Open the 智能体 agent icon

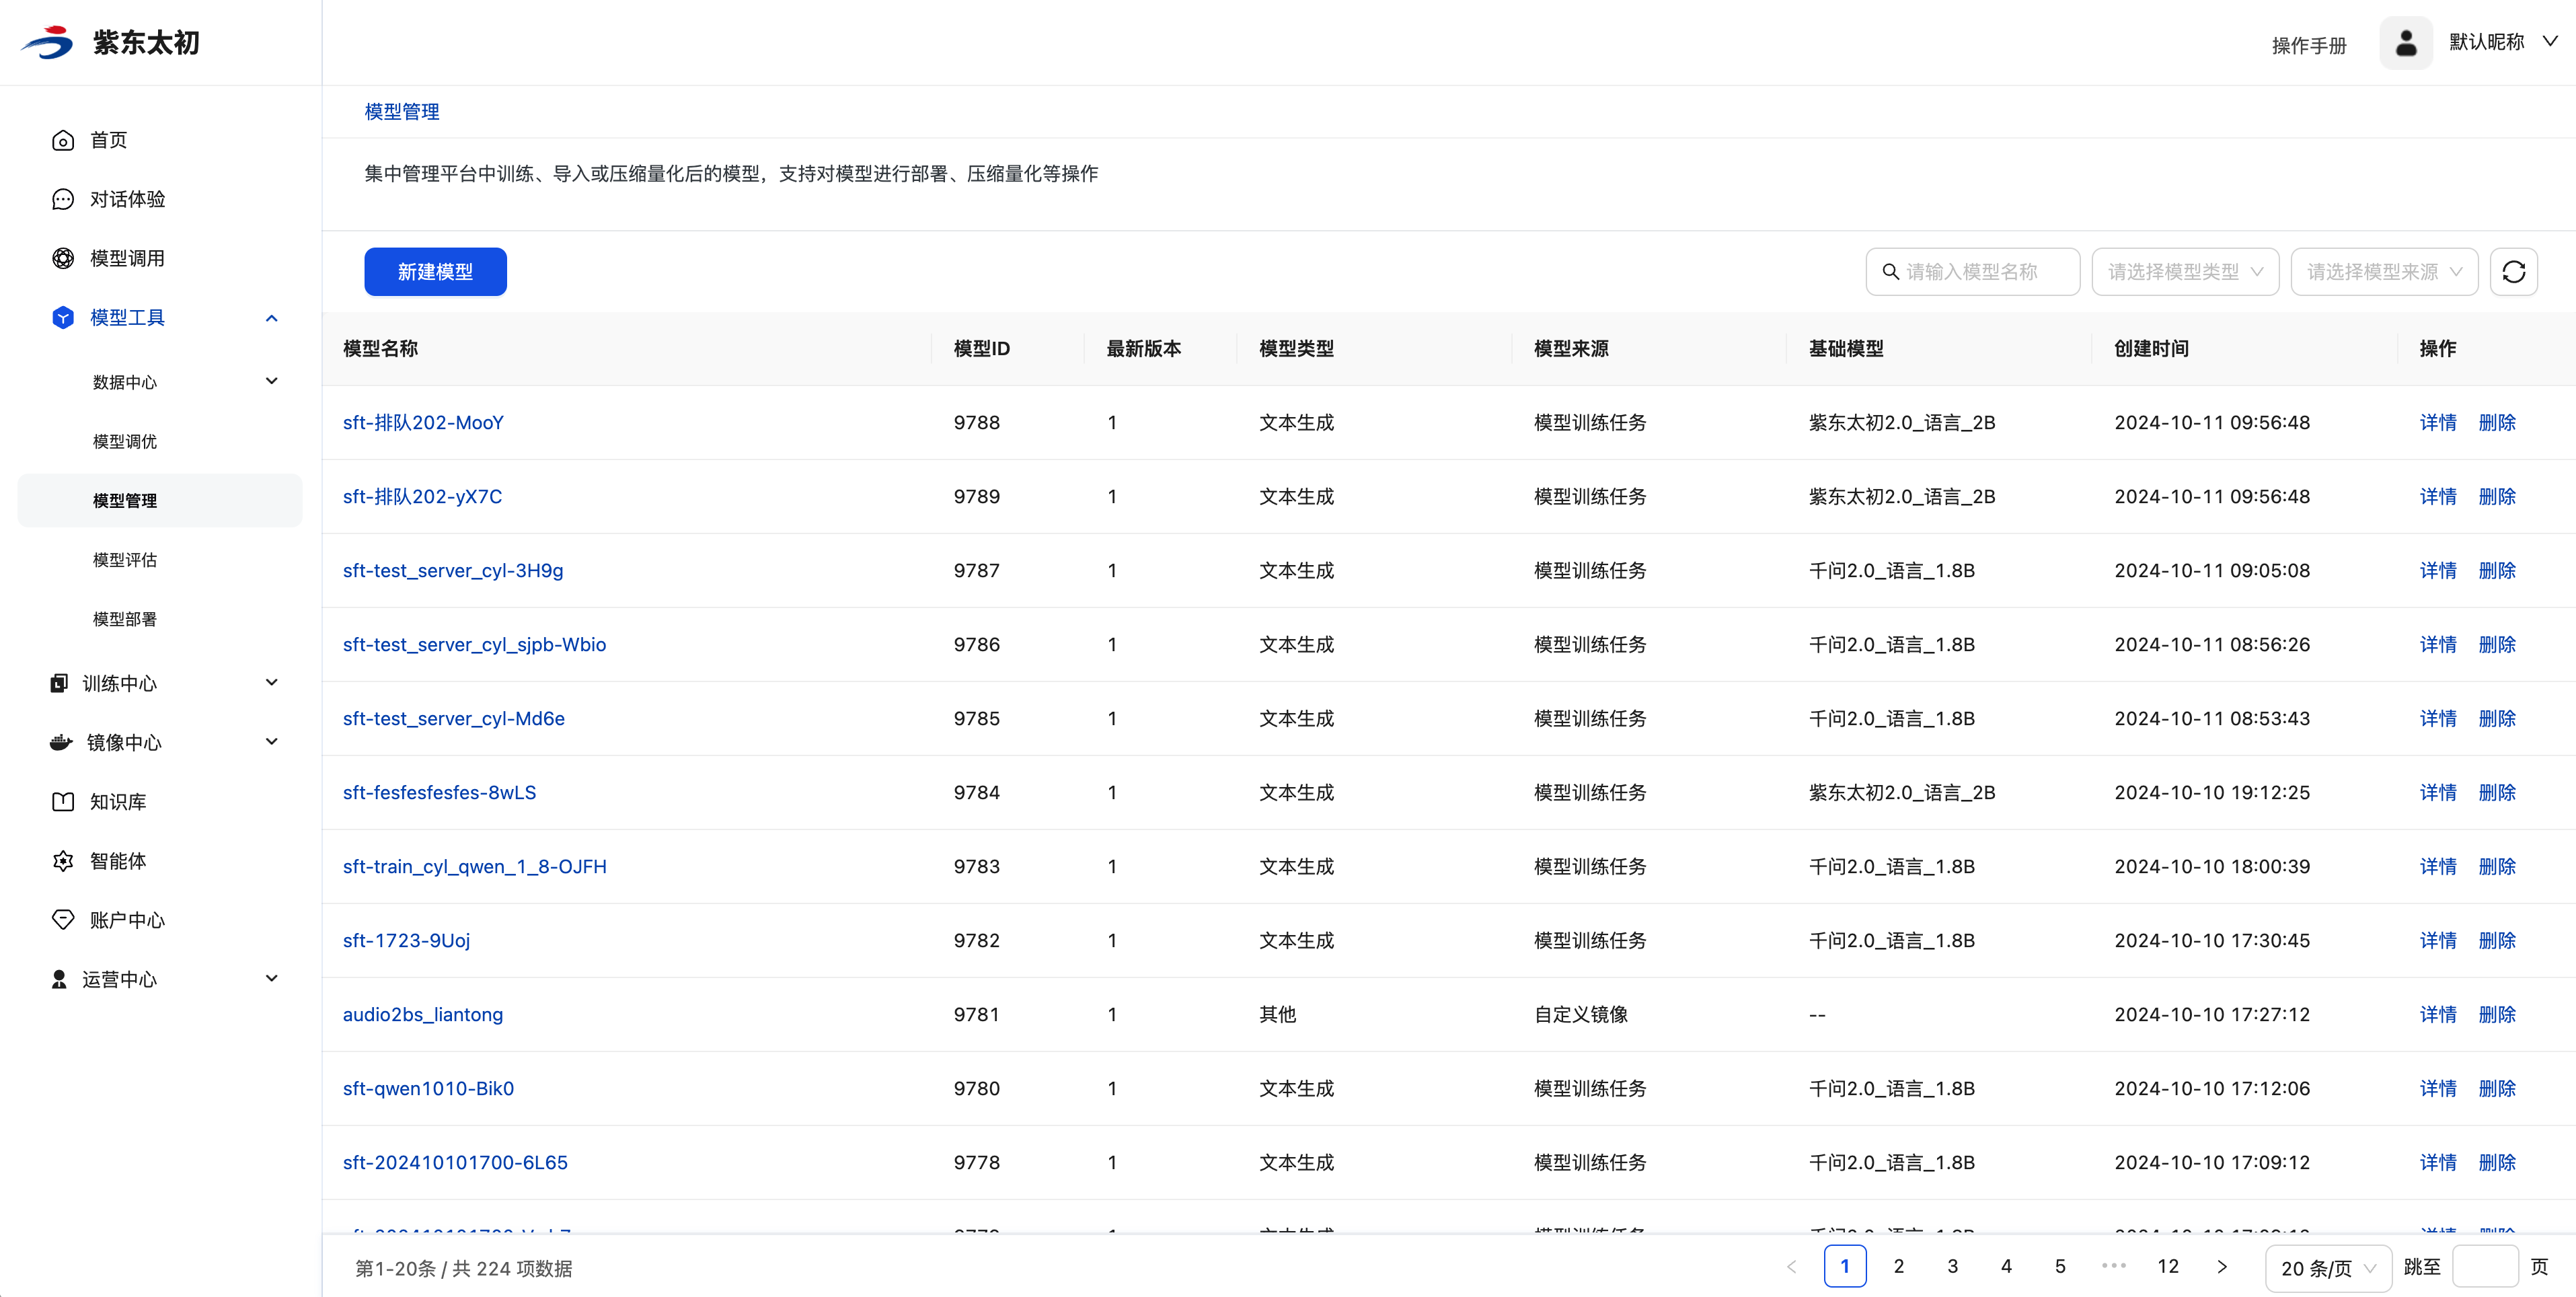pyautogui.click(x=63, y=861)
